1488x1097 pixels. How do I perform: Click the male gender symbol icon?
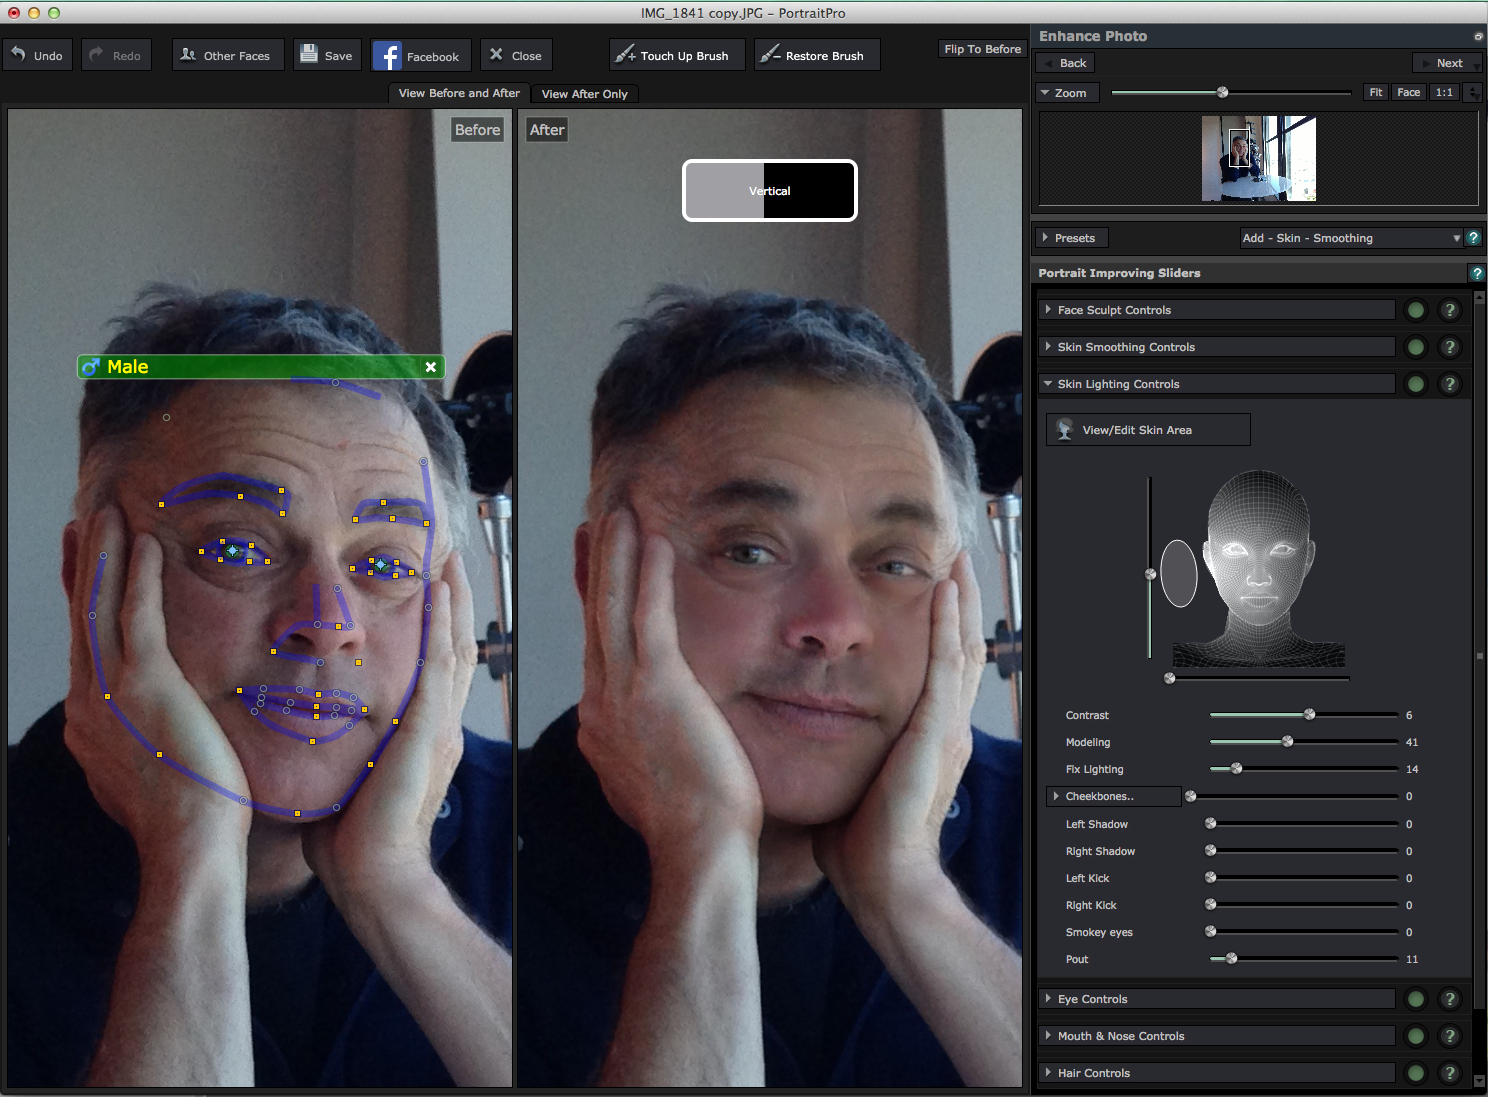[91, 367]
